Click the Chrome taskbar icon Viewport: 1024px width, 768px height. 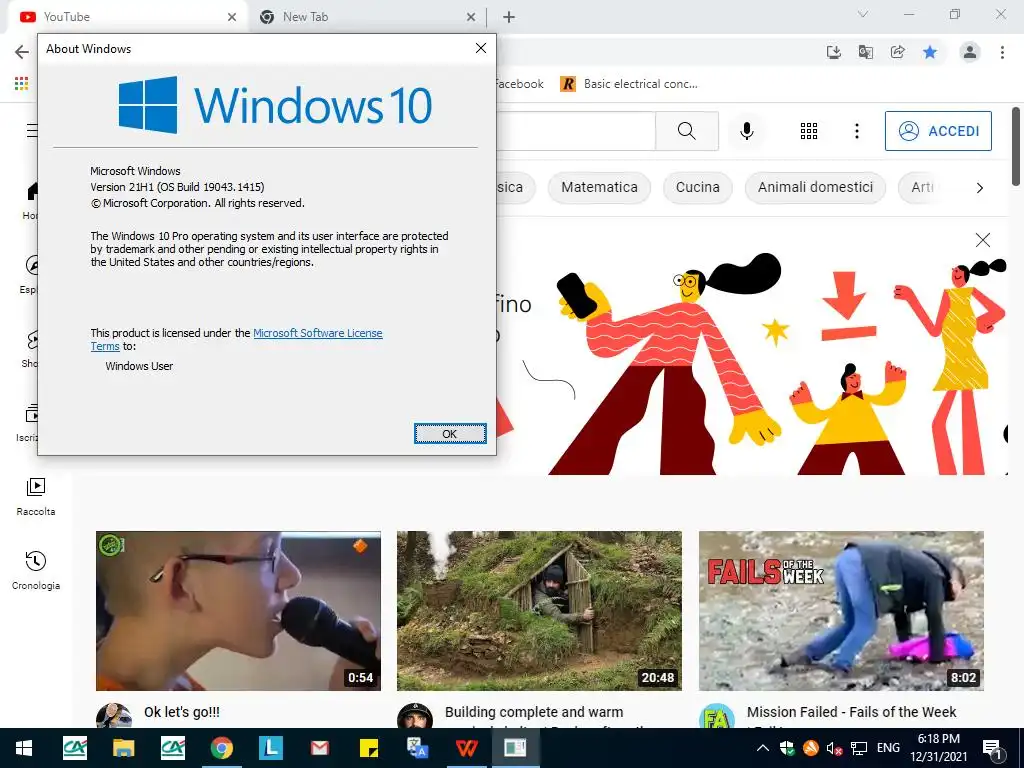pos(221,748)
